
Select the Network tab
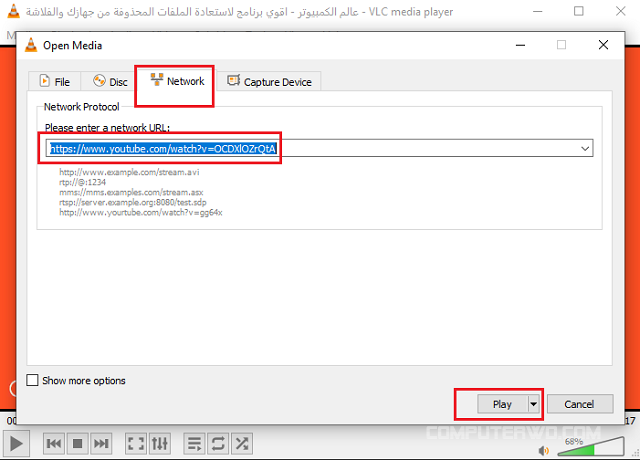[177, 80]
